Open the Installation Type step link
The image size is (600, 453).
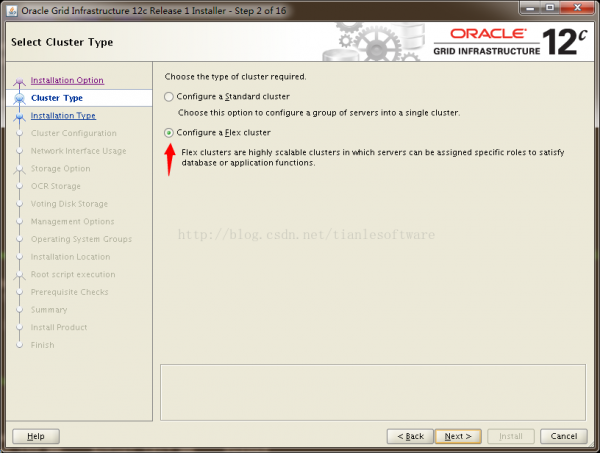click(63, 116)
